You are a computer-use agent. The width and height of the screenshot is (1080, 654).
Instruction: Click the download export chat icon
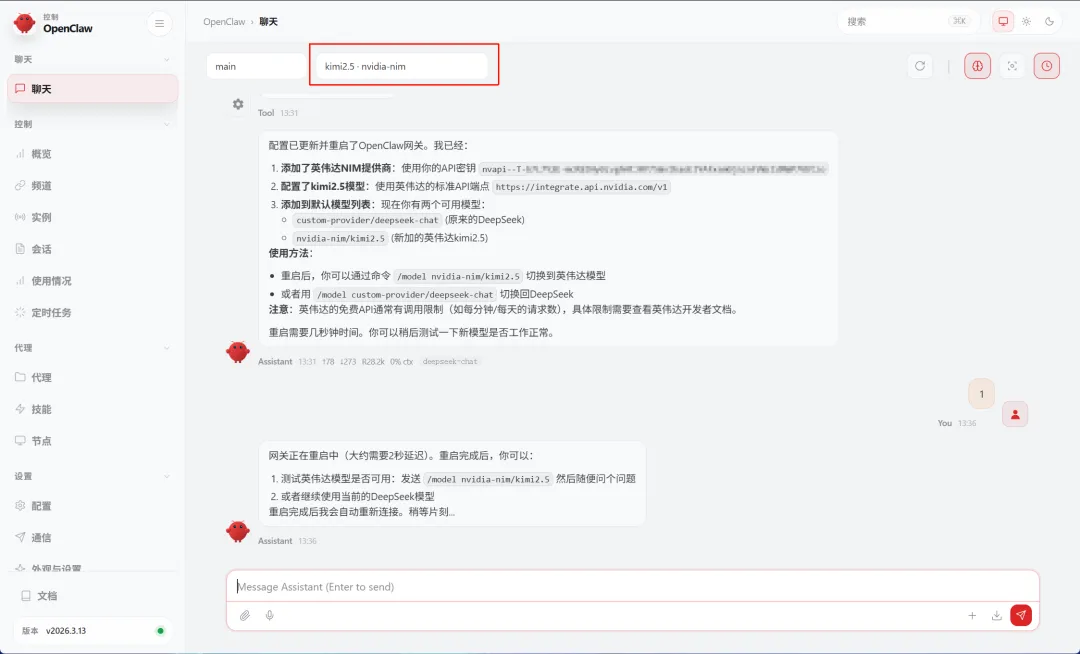pyautogui.click(x=996, y=615)
